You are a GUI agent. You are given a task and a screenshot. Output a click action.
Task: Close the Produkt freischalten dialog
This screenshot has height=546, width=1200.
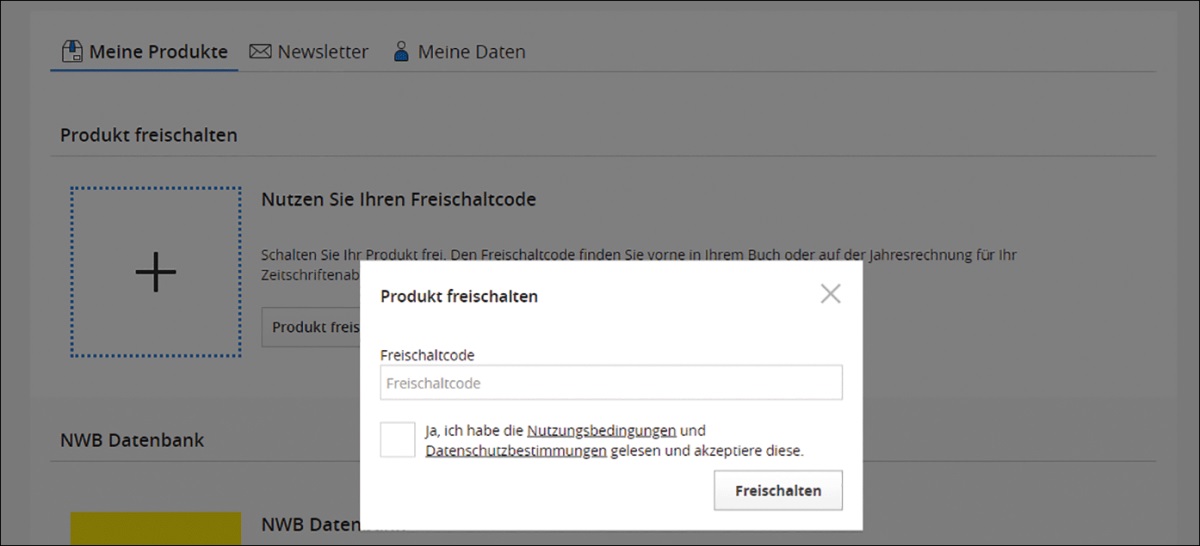(x=830, y=294)
